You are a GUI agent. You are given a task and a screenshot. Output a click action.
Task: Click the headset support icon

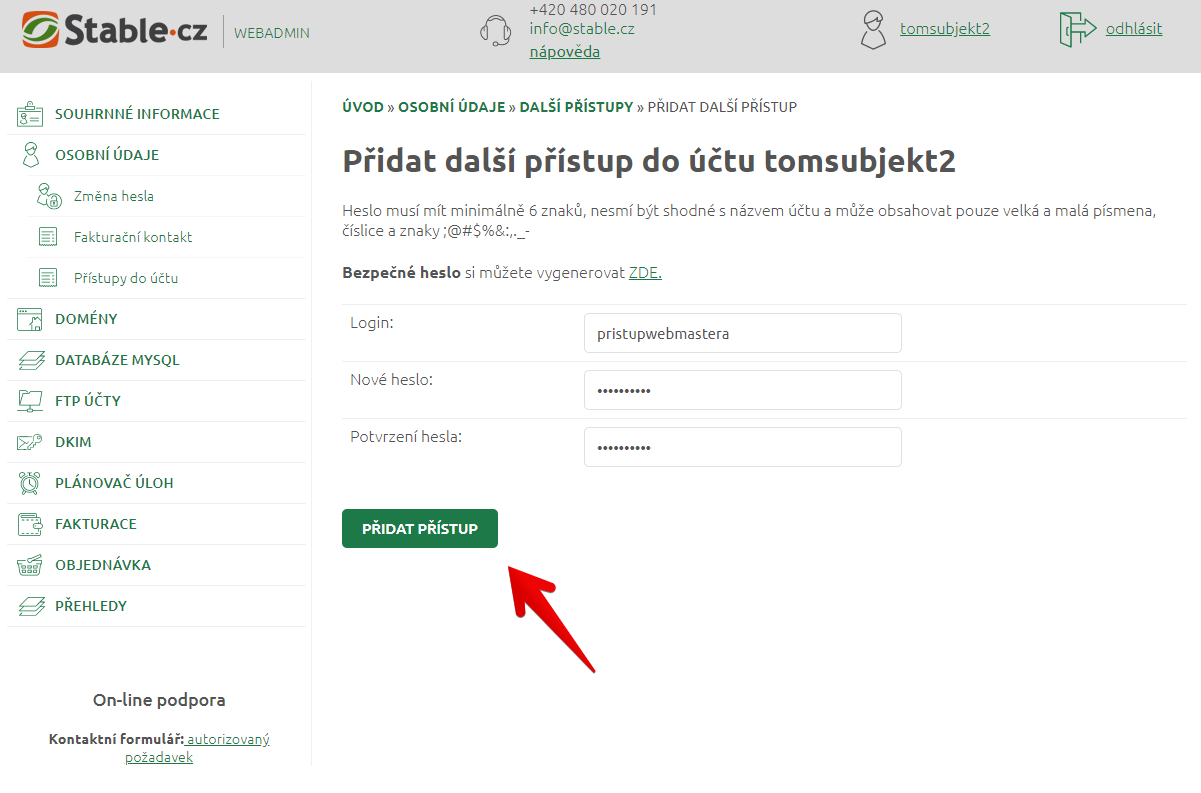pos(496,30)
